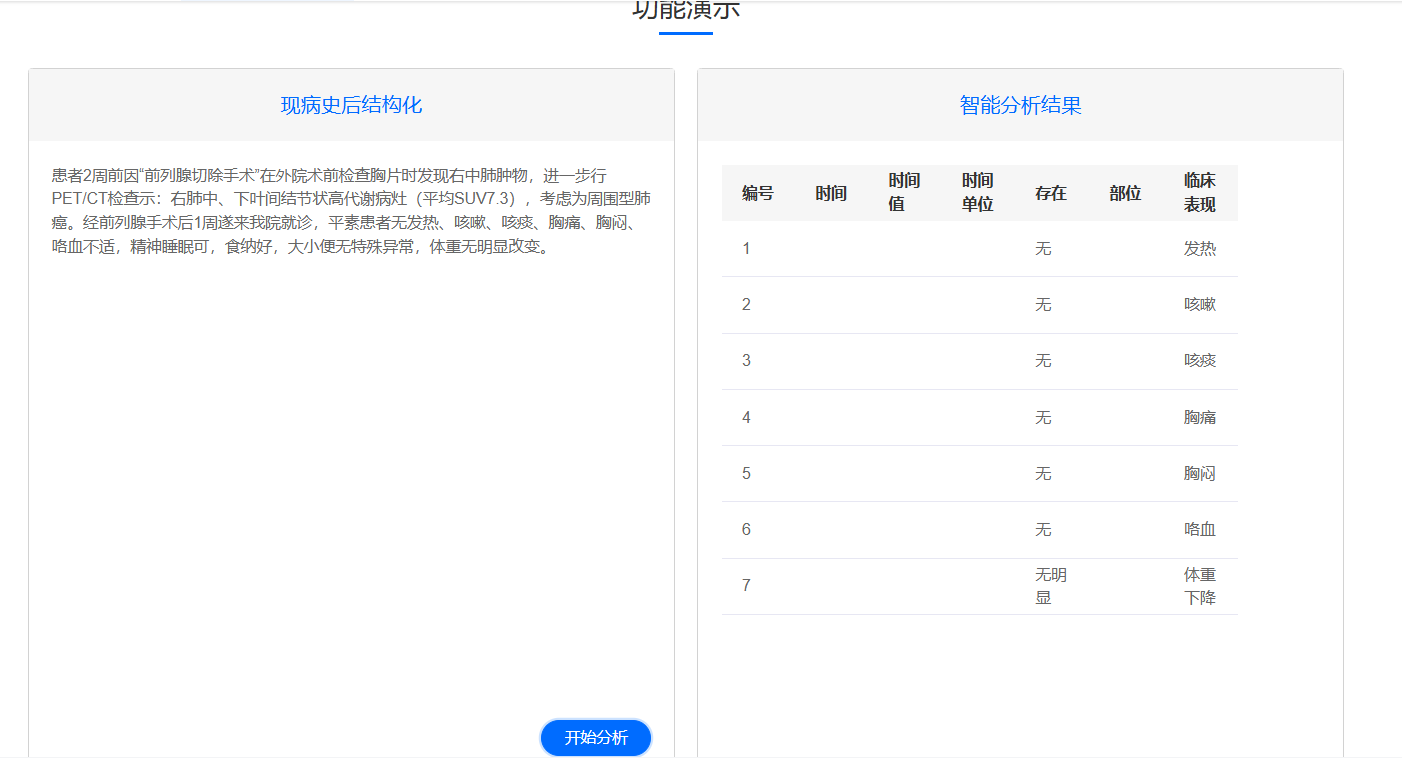Image resolution: width=1402 pixels, height=758 pixels.
Task: Select the 咳嗽 cell in row 2
Action: [1199, 305]
